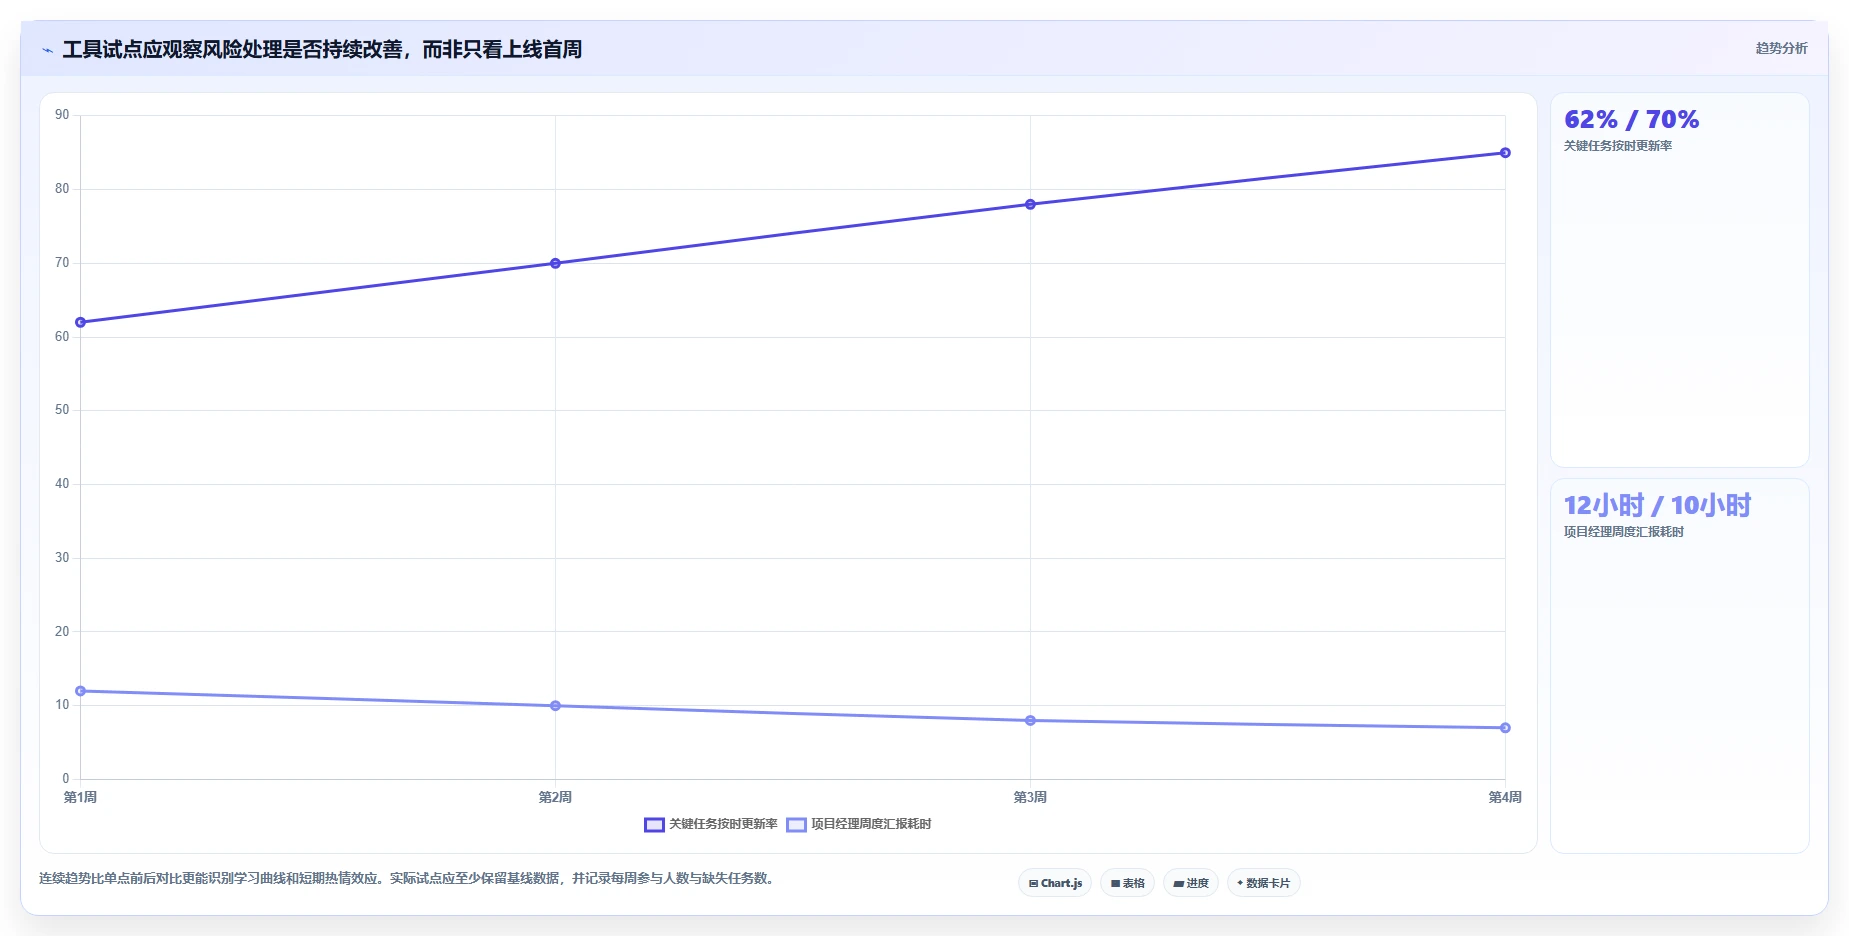The width and height of the screenshot is (1849, 936).
Task: Click the dark purple legend color box
Action: (654, 825)
